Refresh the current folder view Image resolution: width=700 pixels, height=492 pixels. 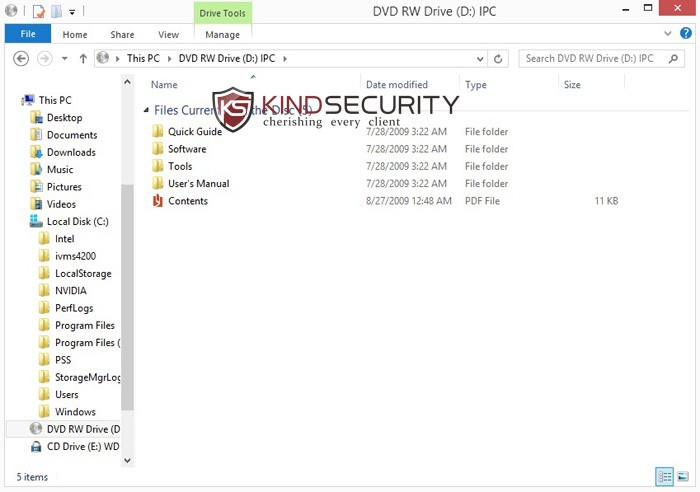(x=498, y=58)
